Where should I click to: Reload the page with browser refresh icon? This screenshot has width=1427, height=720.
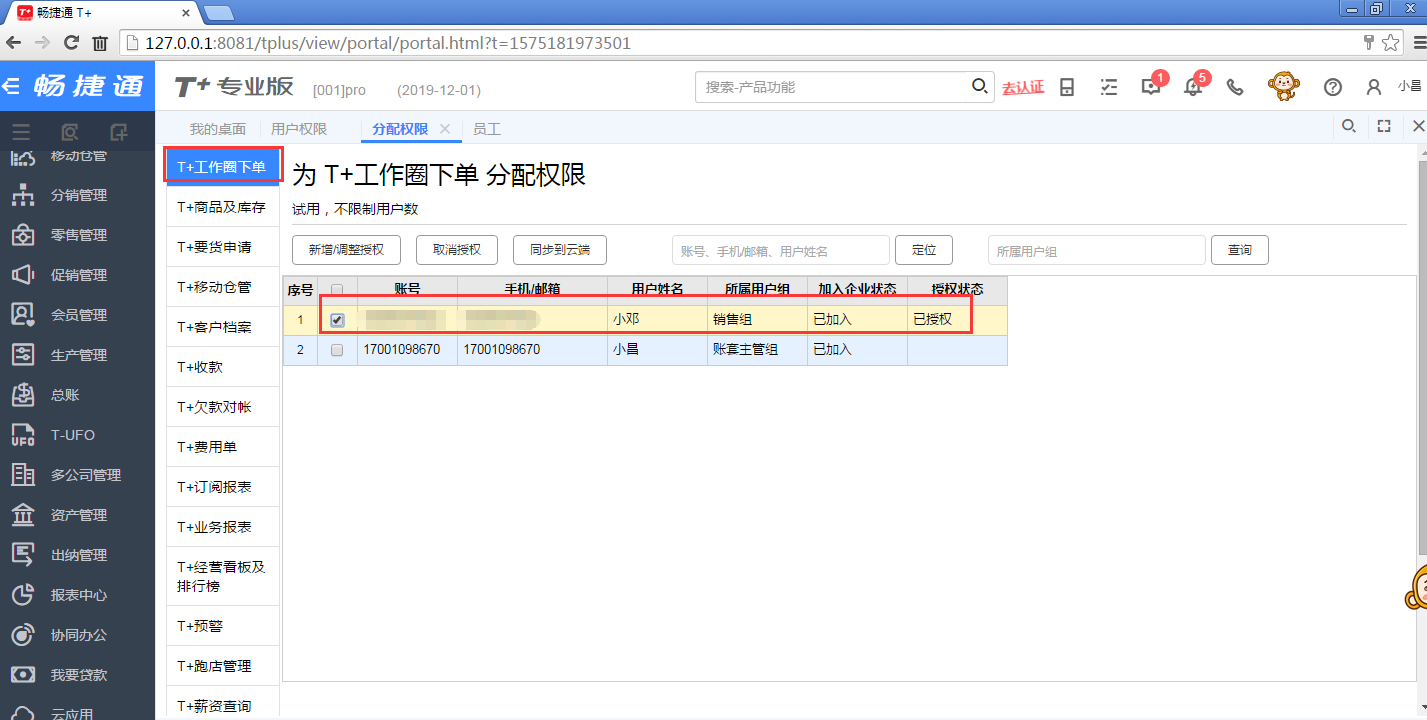(x=71, y=43)
